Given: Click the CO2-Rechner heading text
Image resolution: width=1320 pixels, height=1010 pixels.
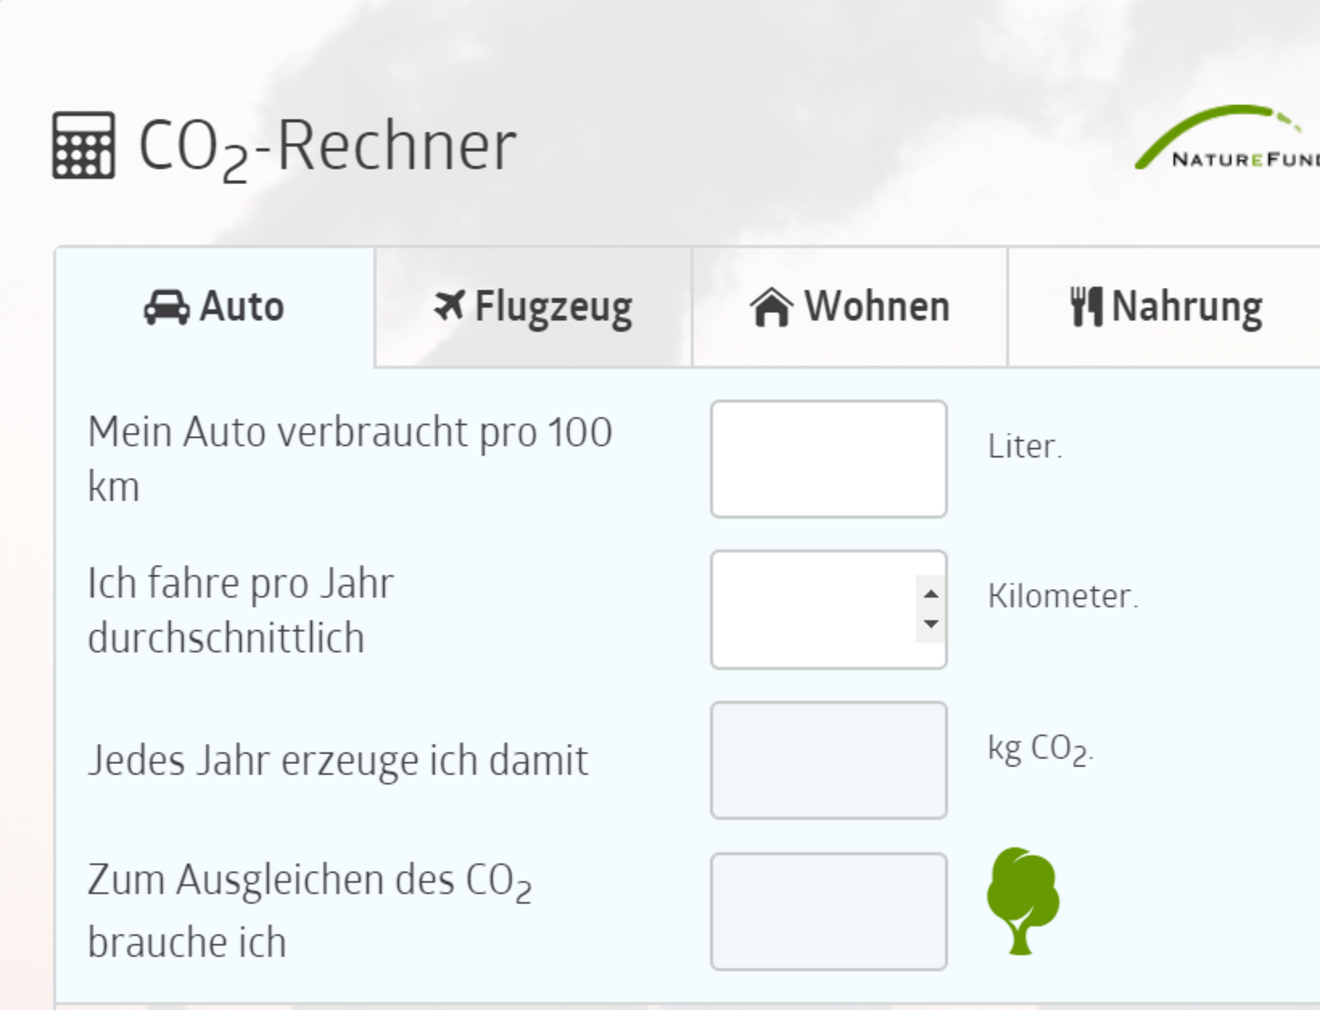Looking at the screenshot, I should 327,147.
